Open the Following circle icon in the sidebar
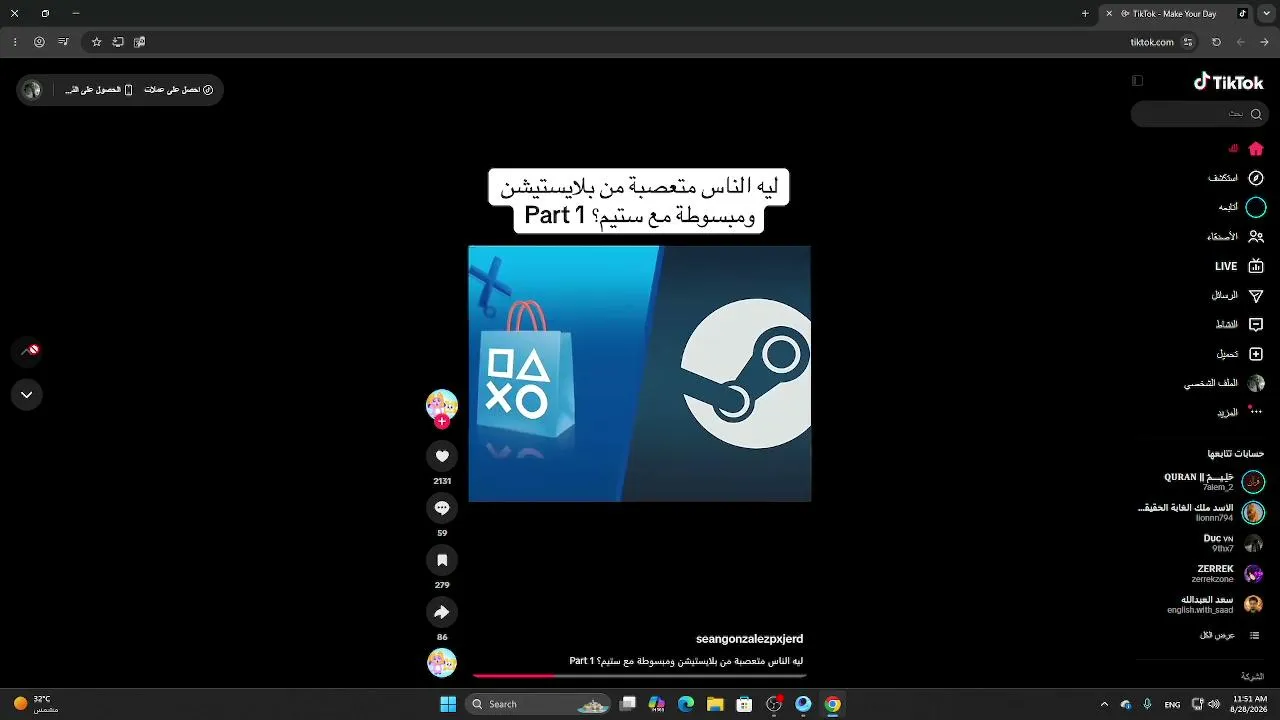Viewport: 1280px width, 720px height. (1256, 207)
